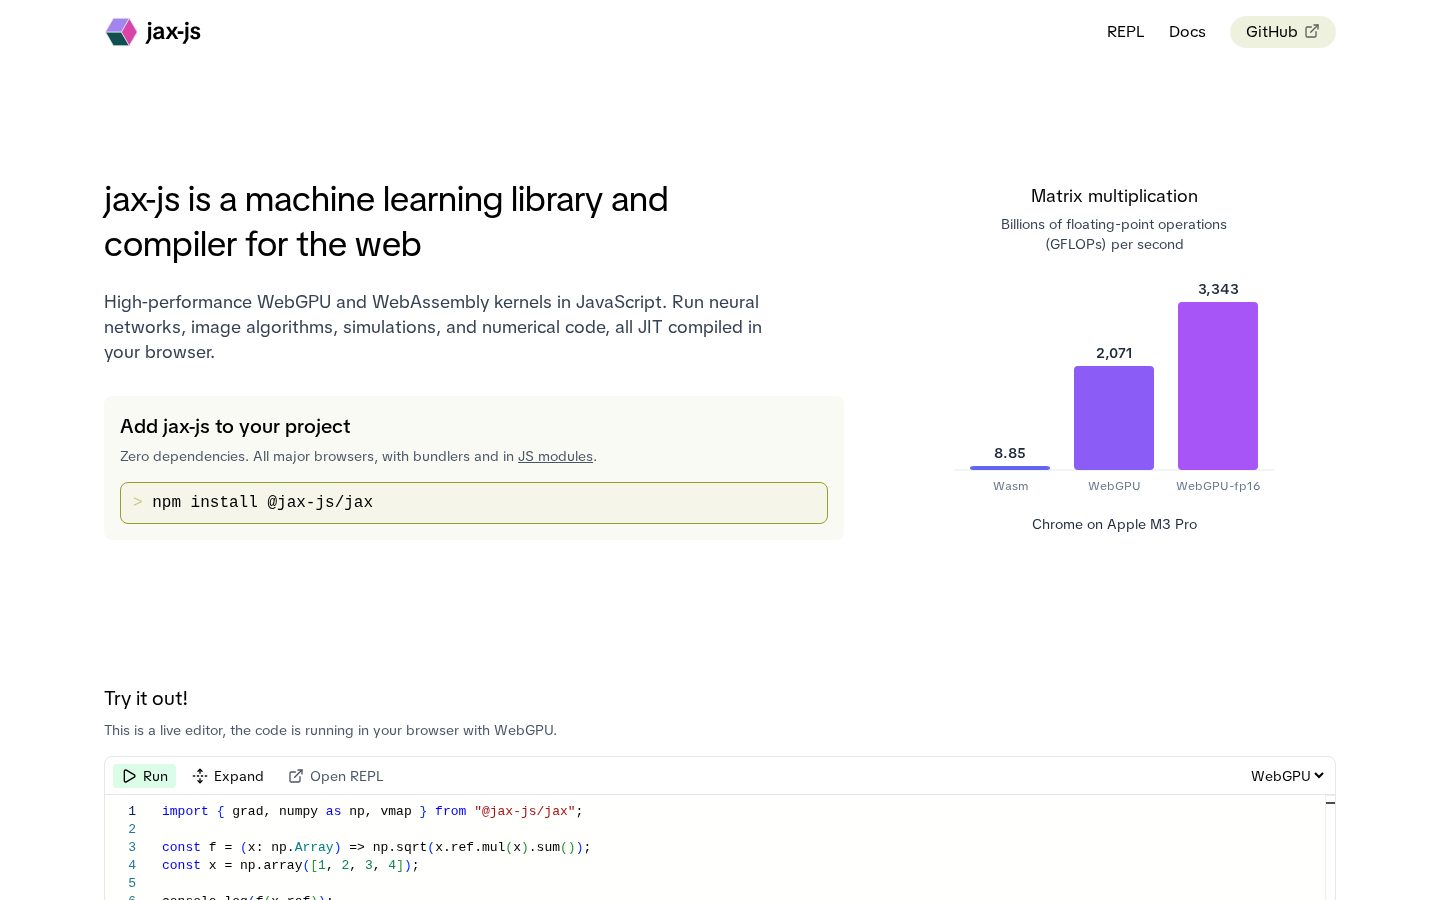The height and width of the screenshot is (900, 1440).
Task: Click code line 1 with the import statement
Action: click(372, 811)
